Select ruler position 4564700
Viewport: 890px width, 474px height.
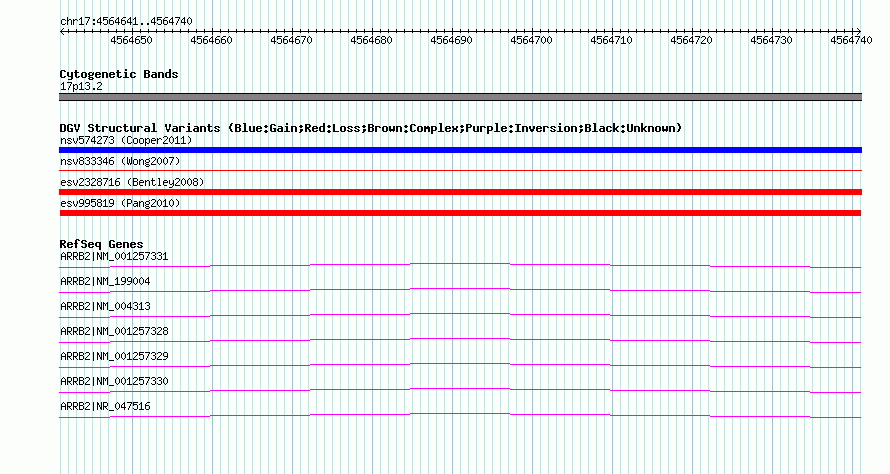[x=531, y=40]
